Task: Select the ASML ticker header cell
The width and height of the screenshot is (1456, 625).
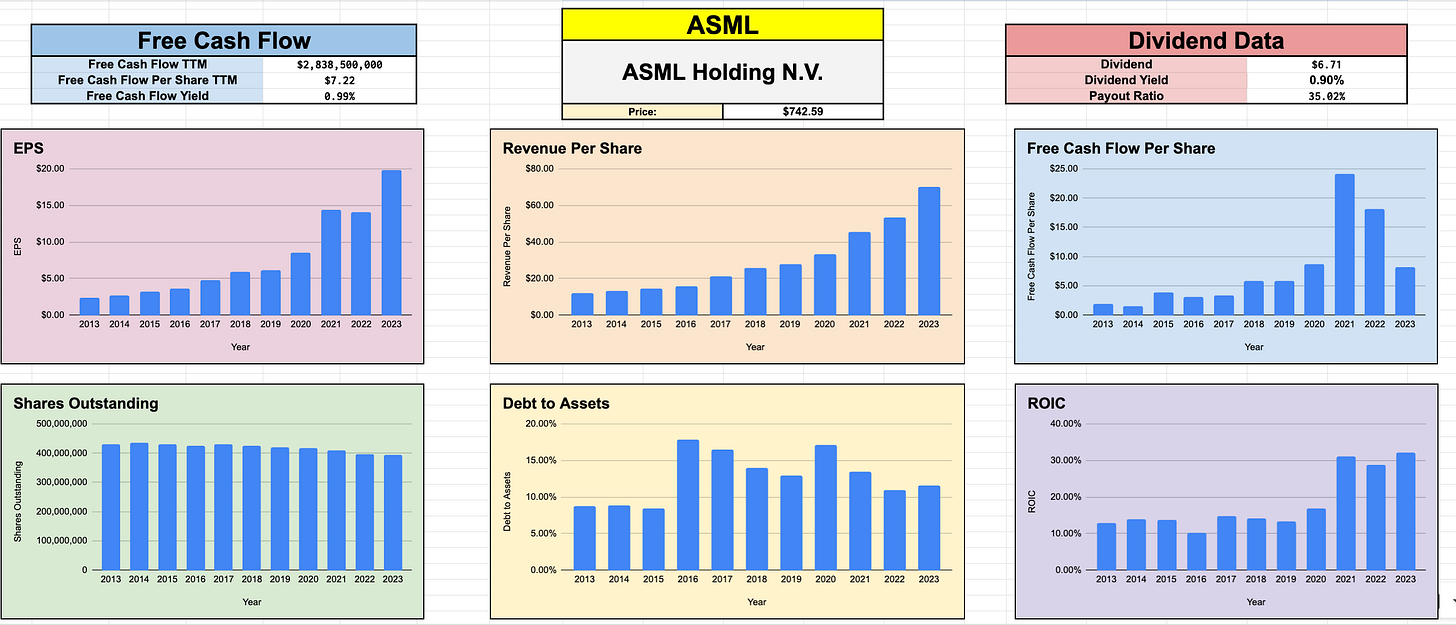Action: pyautogui.click(x=722, y=25)
